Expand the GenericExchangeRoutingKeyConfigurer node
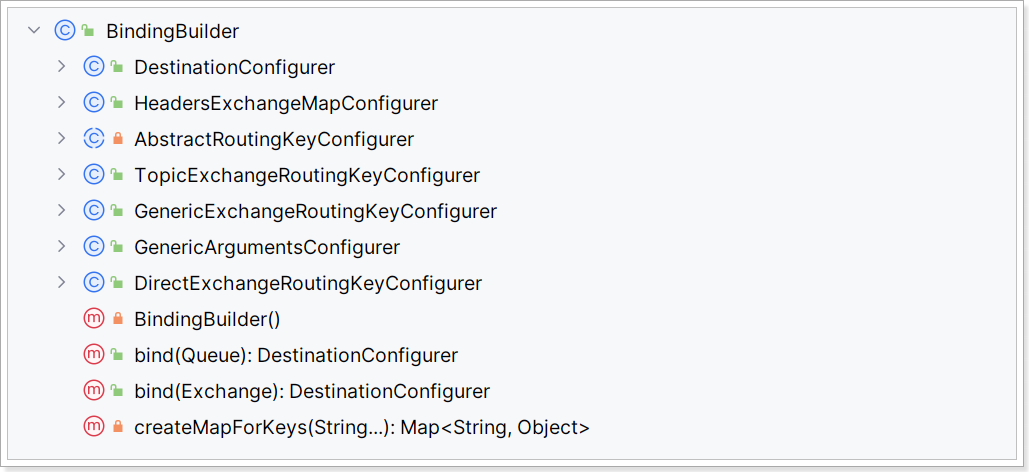 click(x=62, y=211)
